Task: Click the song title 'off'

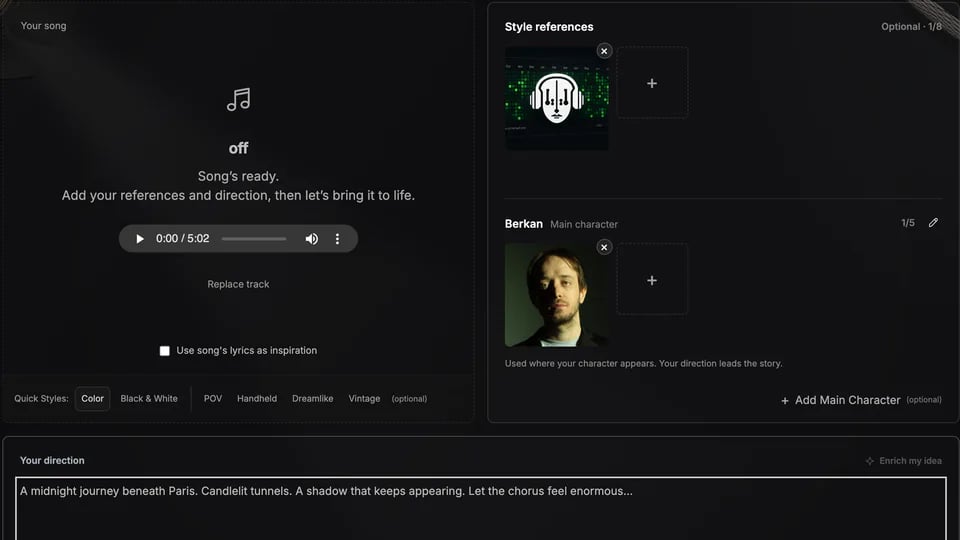Action: coord(238,148)
